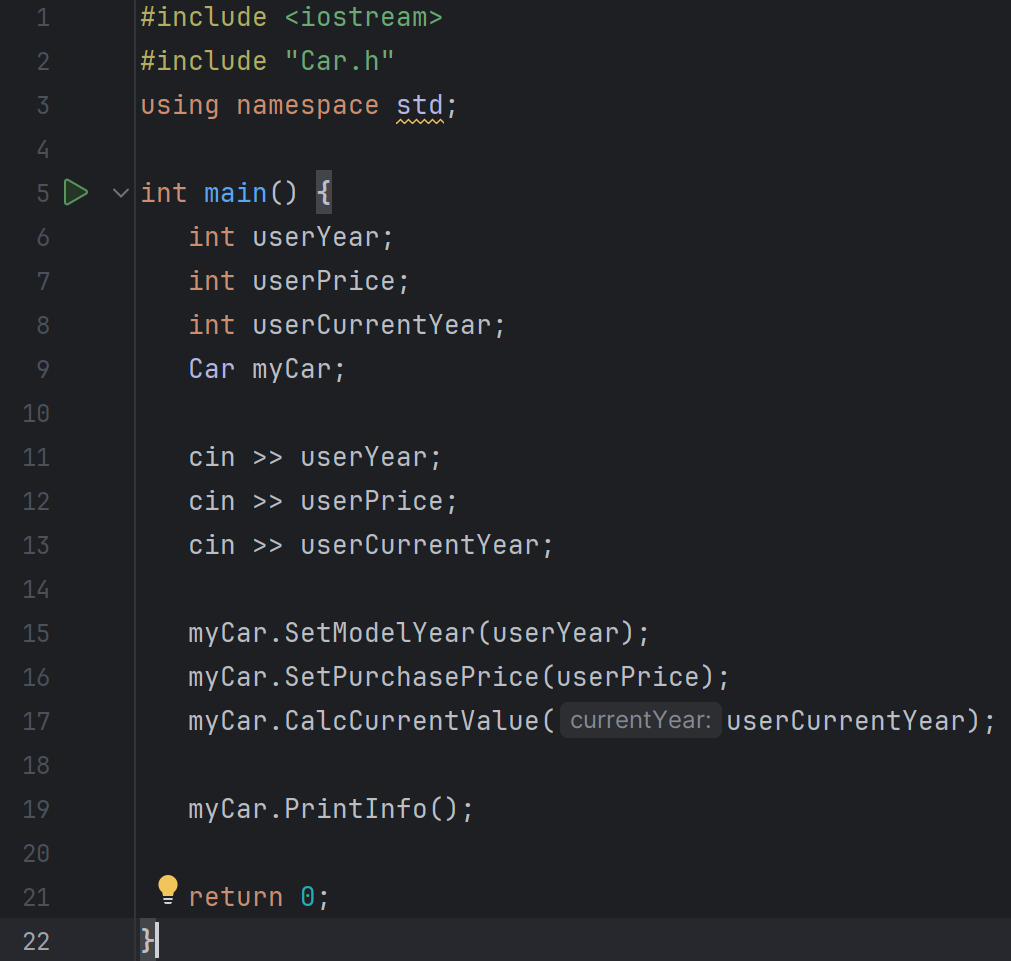The image size is (1011, 961).
Task: Click line number 15 in the gutter
Action: point(36,633)
